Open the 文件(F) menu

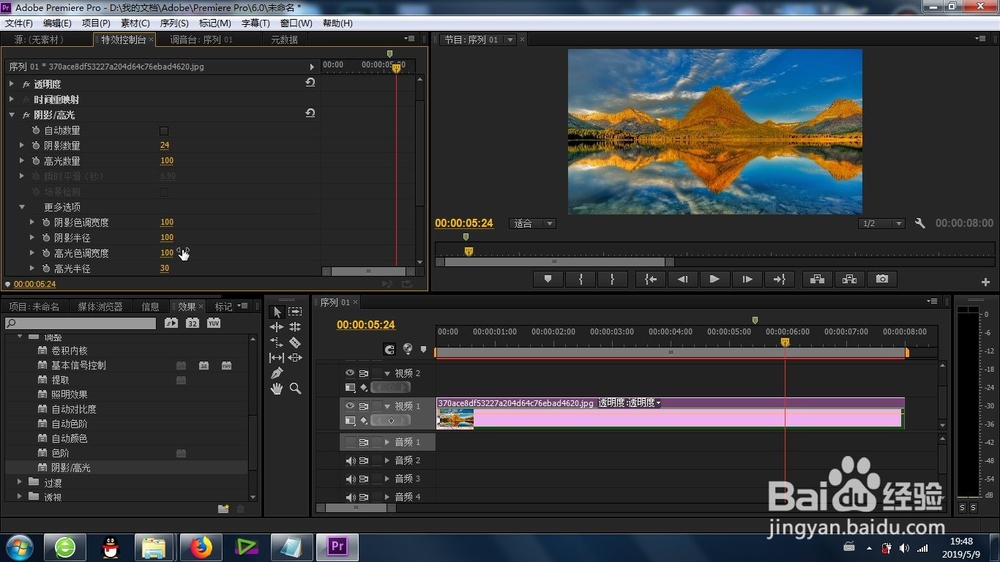(19, 23)
